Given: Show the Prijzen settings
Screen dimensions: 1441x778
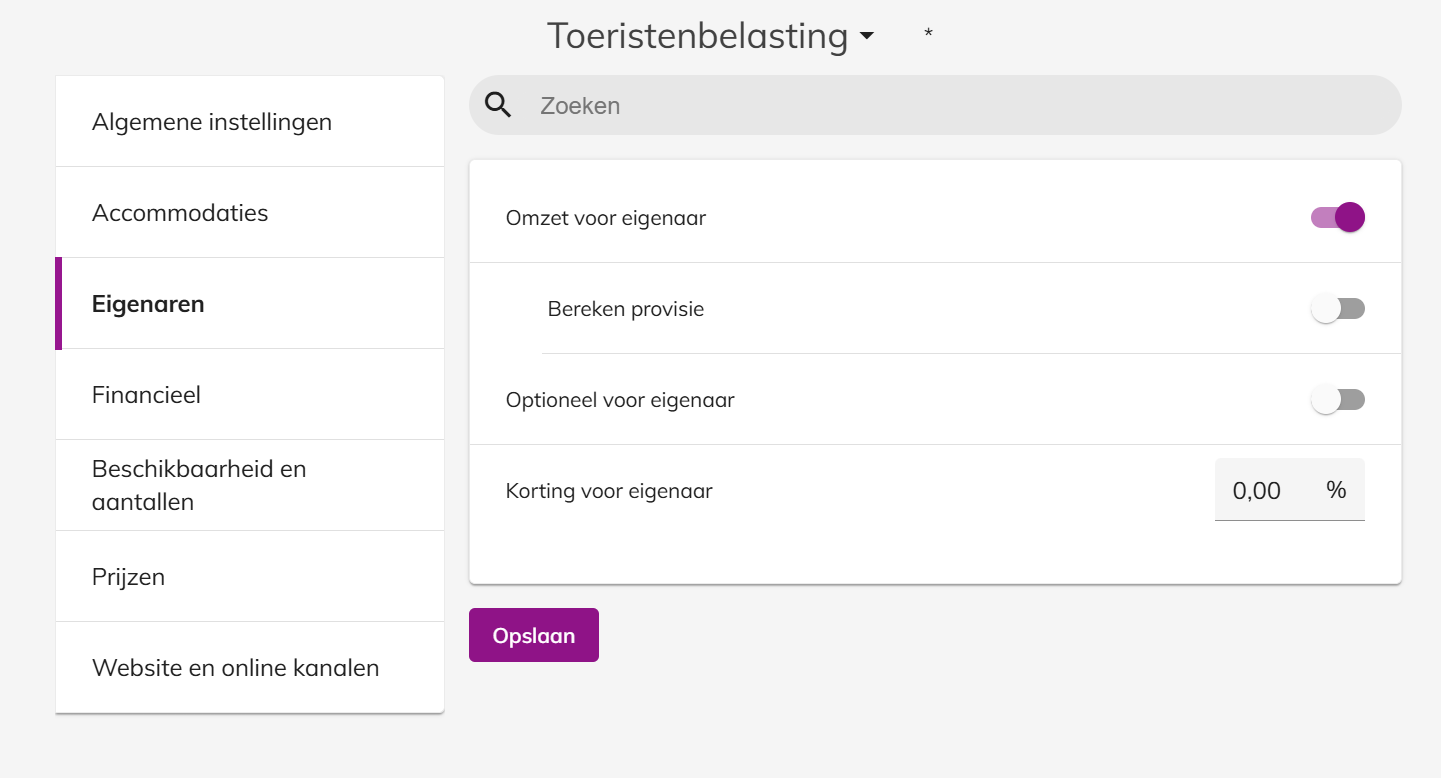Looking at the screenshot, I should [x=128, y=577].
